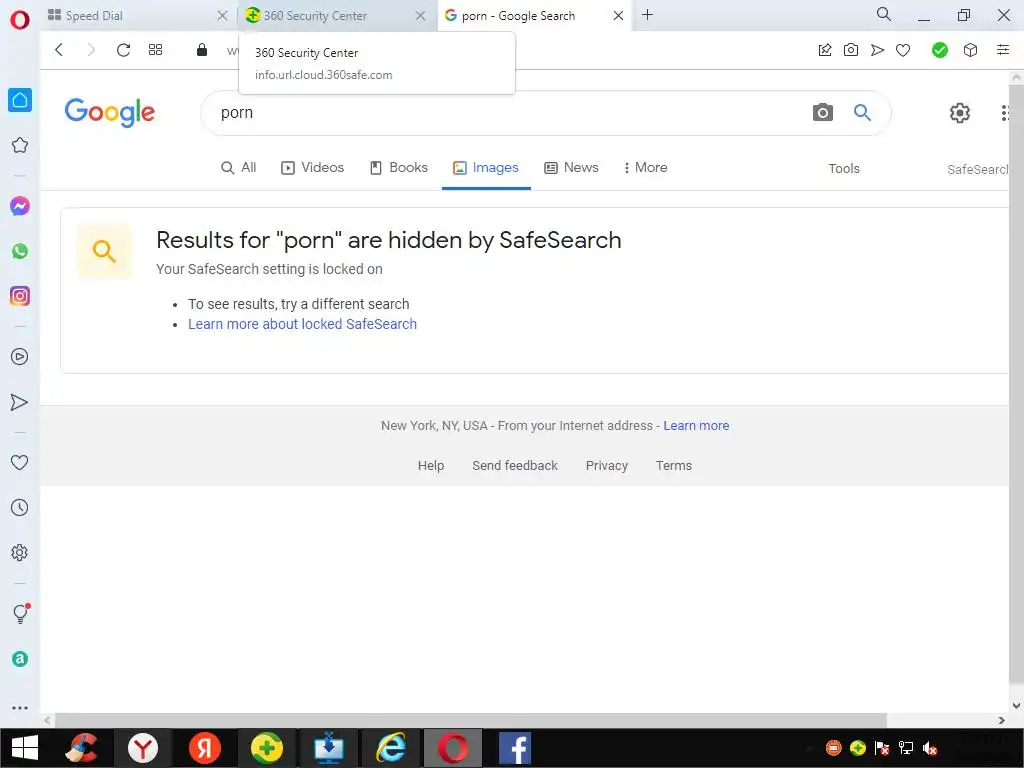Open the sidebar heart pinboards icon
Image resolution: width=1024 pixels, height=768 pixels.
point(20,462)
